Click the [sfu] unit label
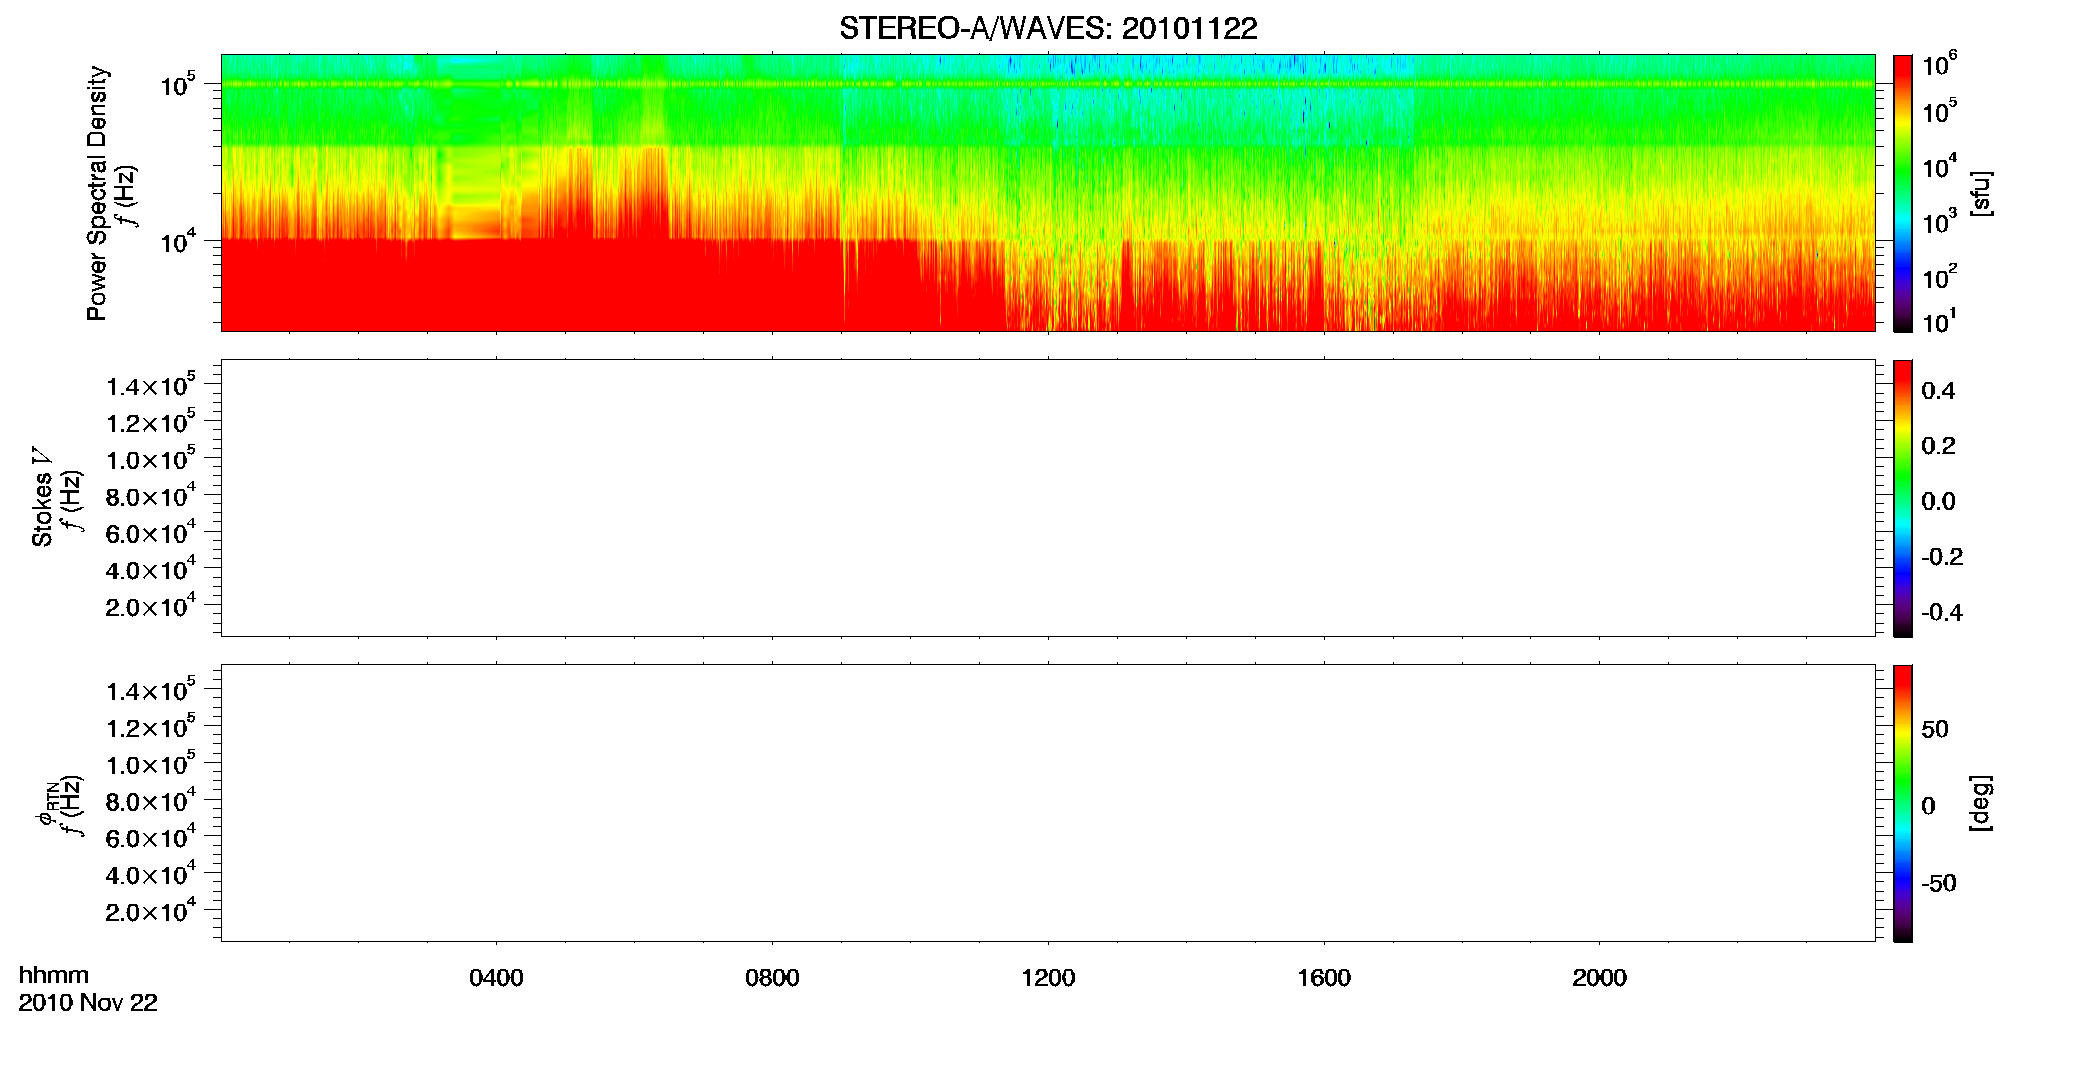 point(1981,193)
